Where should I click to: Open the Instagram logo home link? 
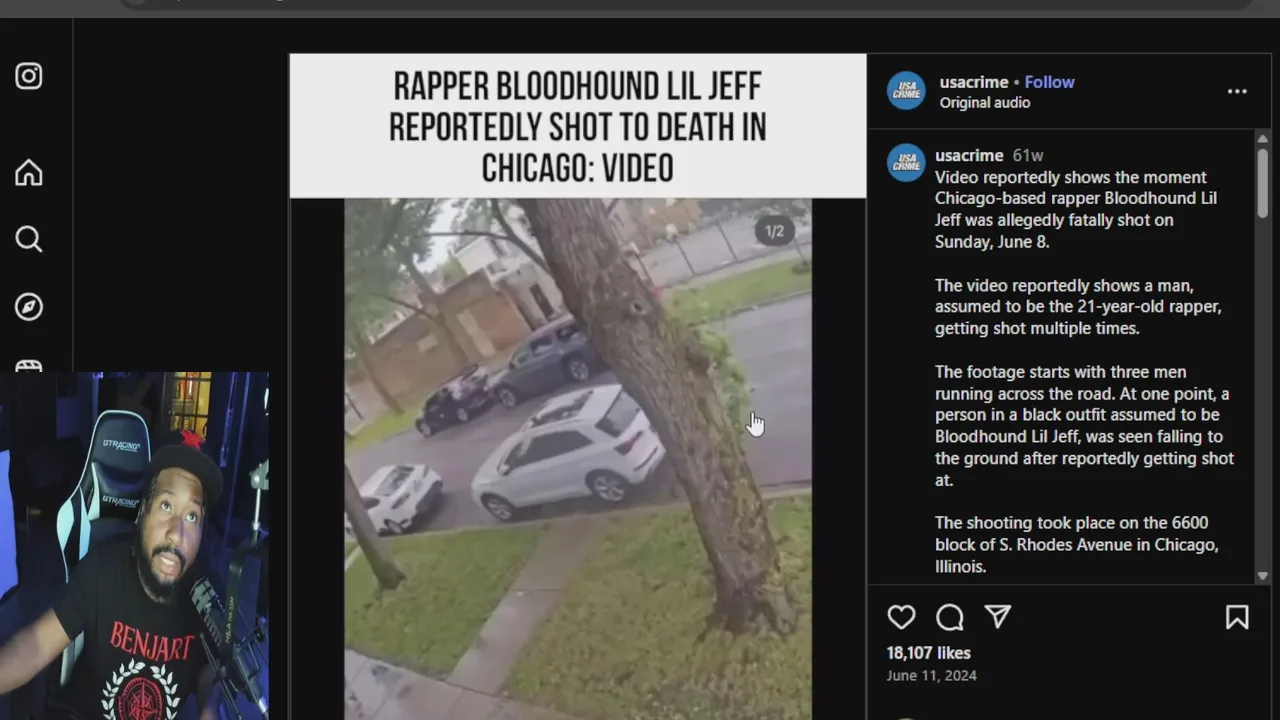[x=29, y=76]
